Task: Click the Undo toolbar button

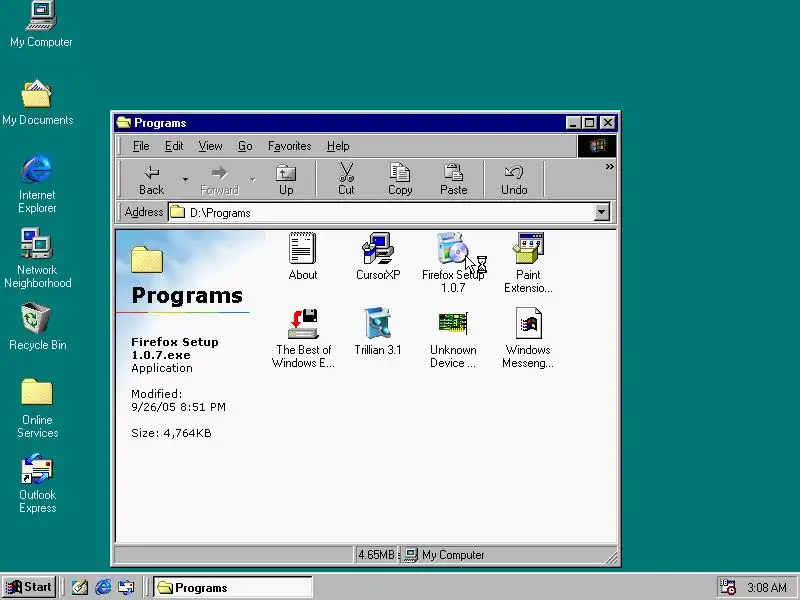Action: click(514, 180)
